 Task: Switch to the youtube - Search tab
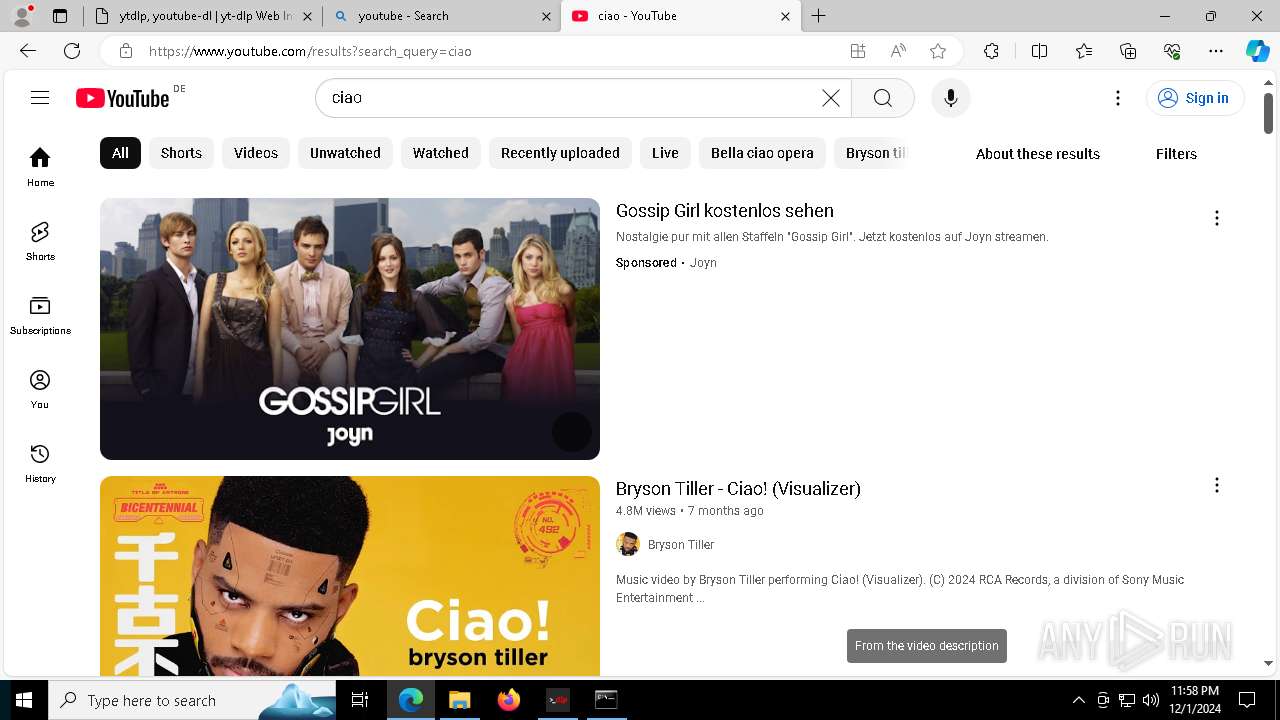(x=442, y=16)
